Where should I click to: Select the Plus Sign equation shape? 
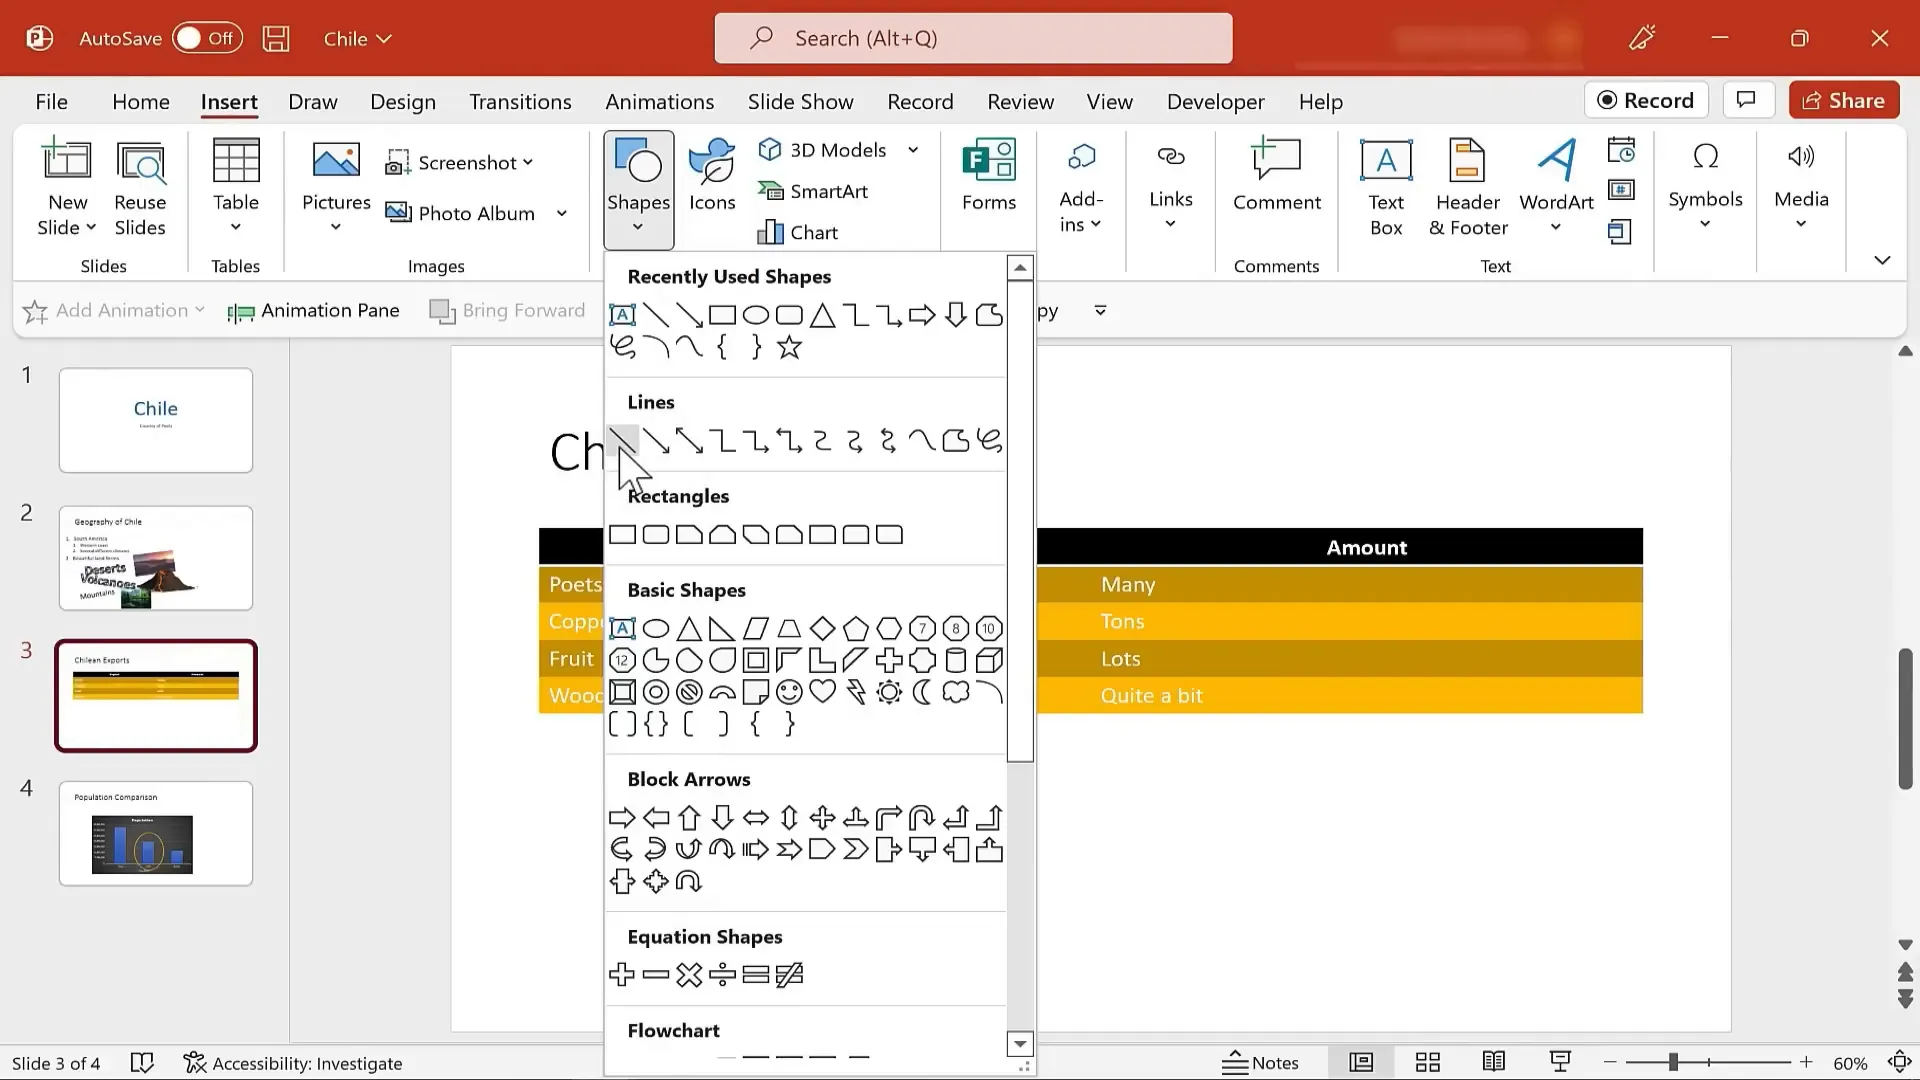(622, 974)
